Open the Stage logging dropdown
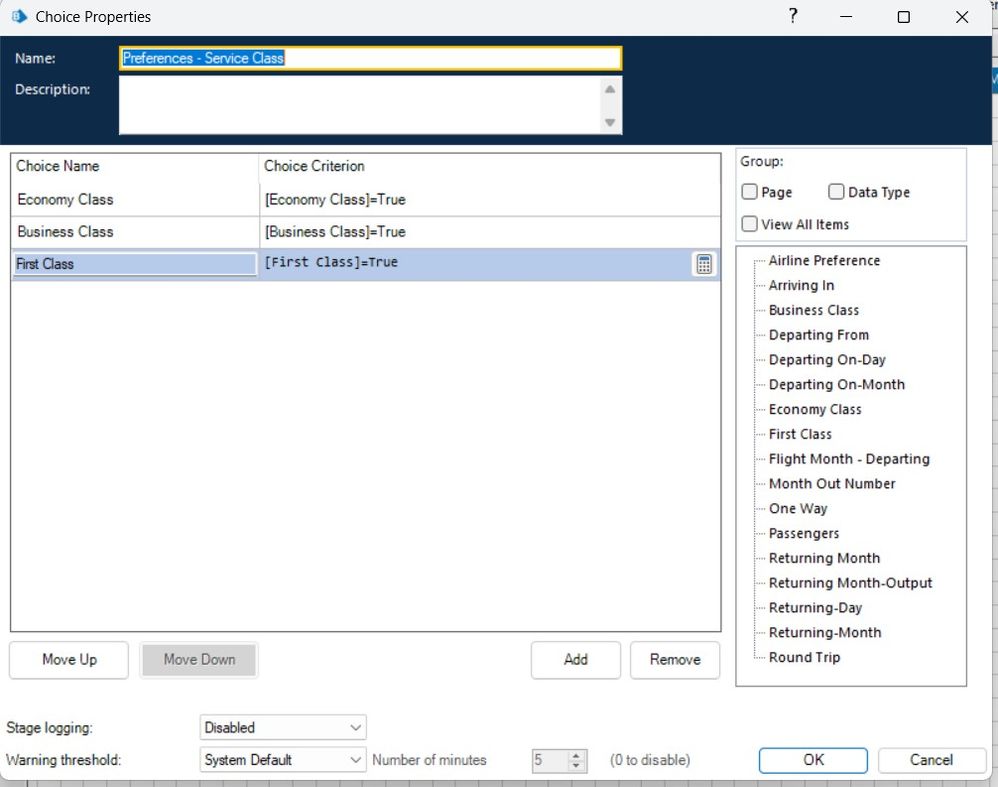The image size is (998, 787). tap(283, 727)
